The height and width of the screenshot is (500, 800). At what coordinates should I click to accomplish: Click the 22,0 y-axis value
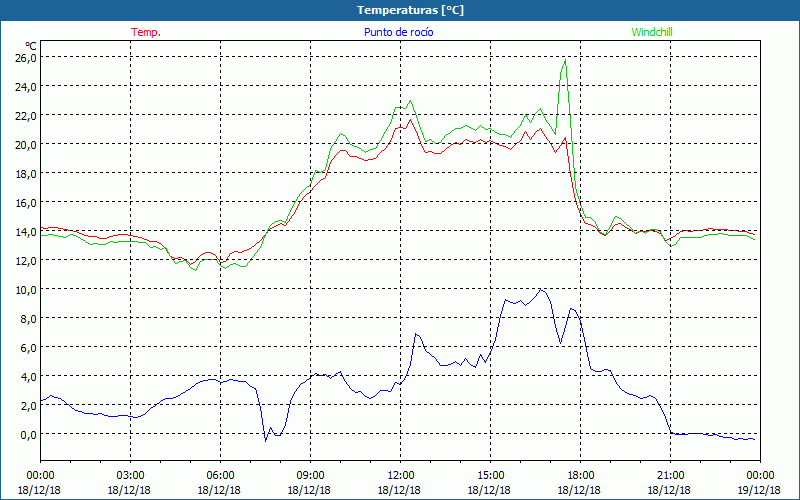click(x=26, y=116)
